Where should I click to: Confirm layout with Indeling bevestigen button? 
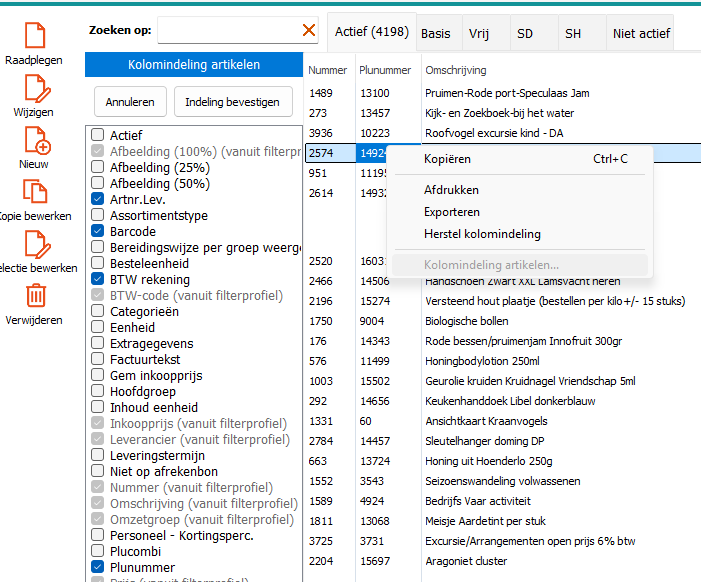click(x=233, y=102)
